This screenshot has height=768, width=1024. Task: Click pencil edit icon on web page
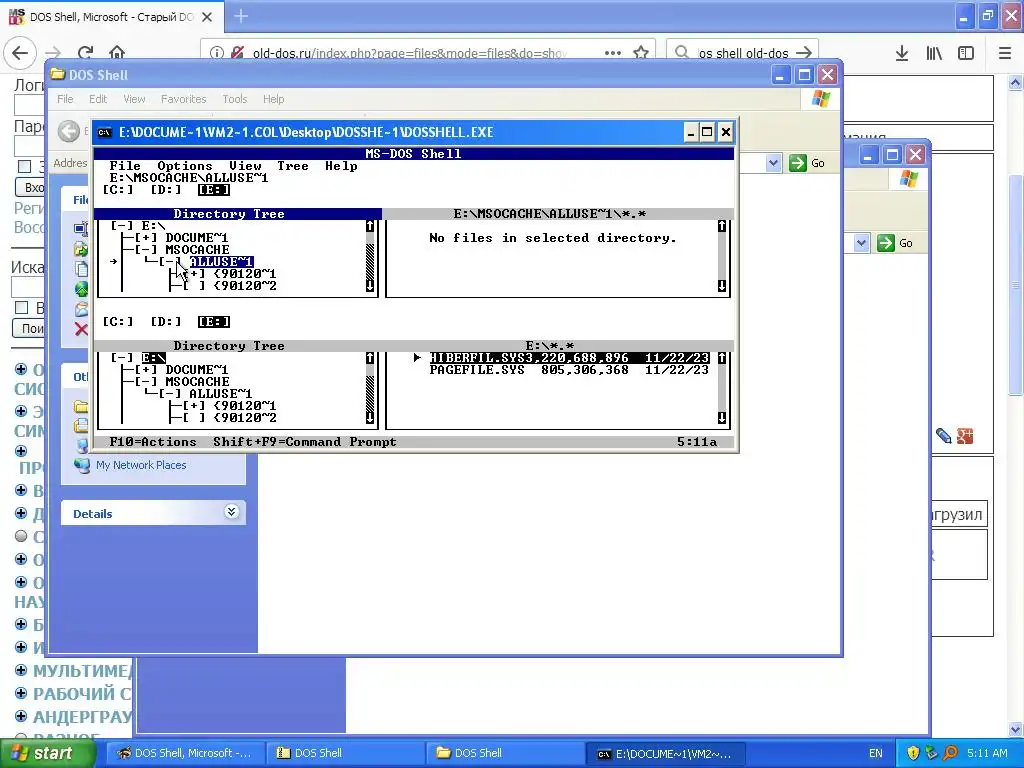(x=944, y=436)
